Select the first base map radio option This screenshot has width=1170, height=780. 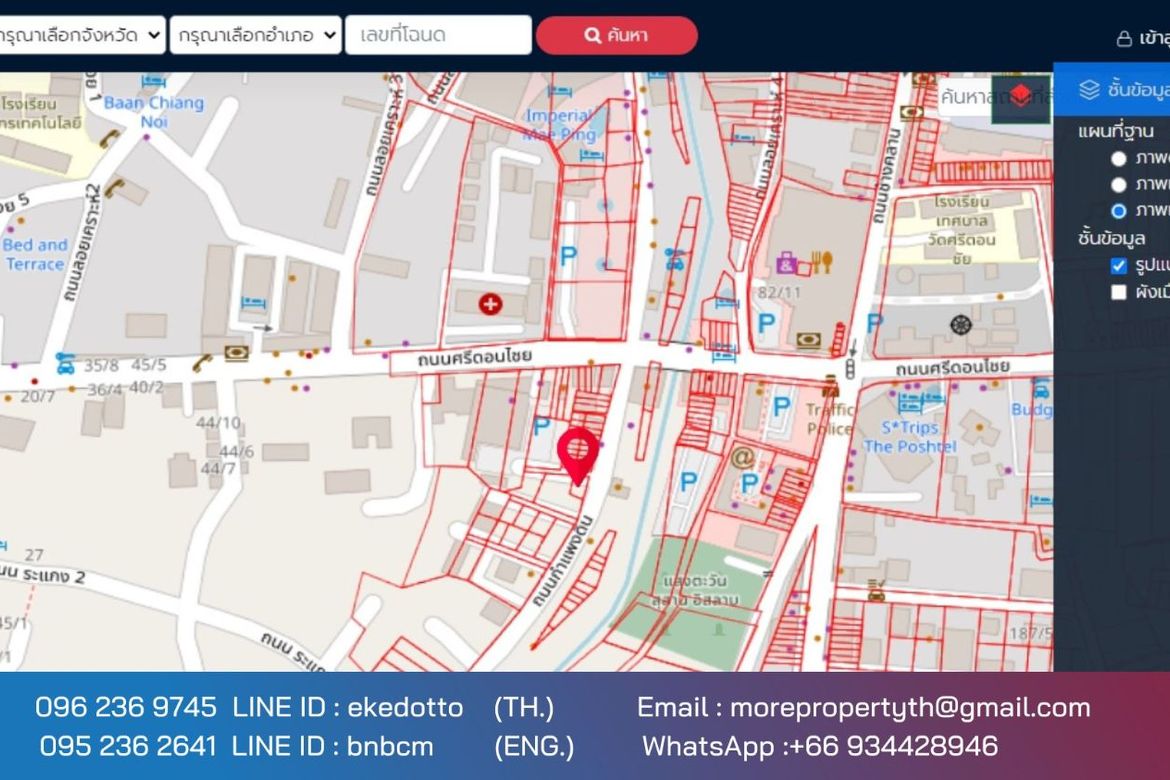(1119, 159)
